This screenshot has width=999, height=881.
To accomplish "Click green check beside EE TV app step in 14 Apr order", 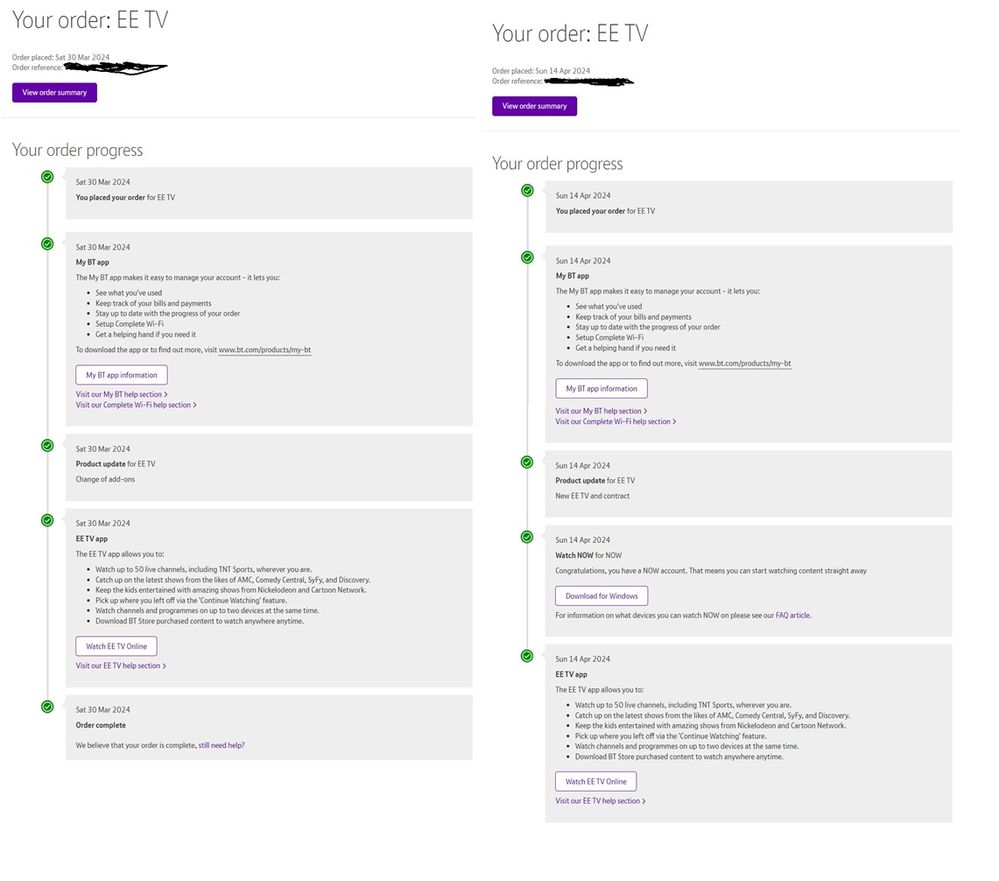I will pos(527,656).
